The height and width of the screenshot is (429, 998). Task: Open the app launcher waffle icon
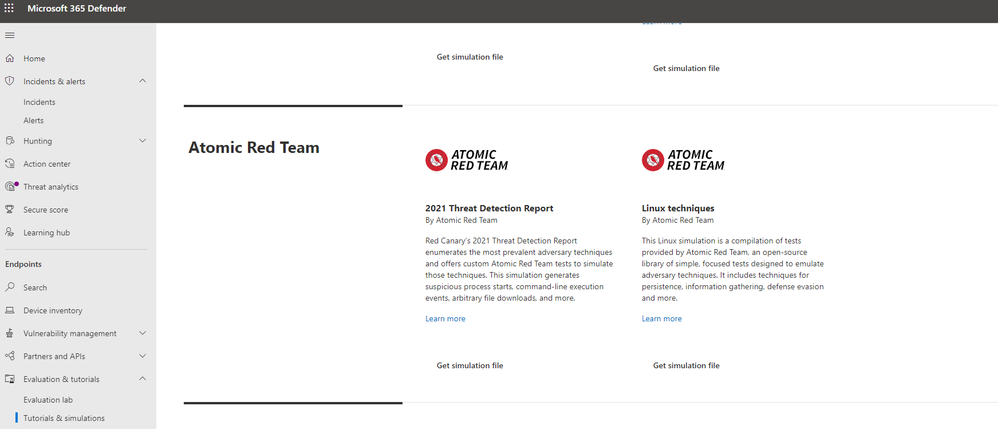pyautogui.click(x=9, y=8)
